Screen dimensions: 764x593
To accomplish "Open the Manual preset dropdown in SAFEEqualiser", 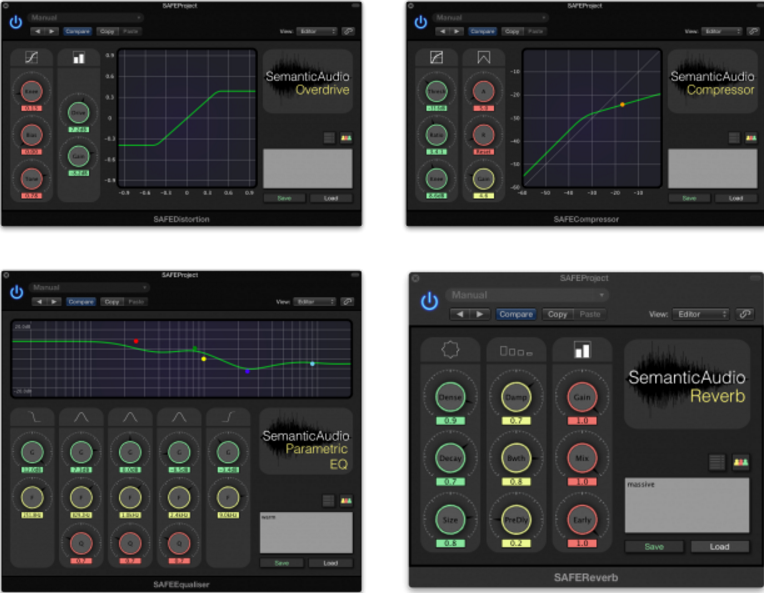I will [x=89, y=287].
